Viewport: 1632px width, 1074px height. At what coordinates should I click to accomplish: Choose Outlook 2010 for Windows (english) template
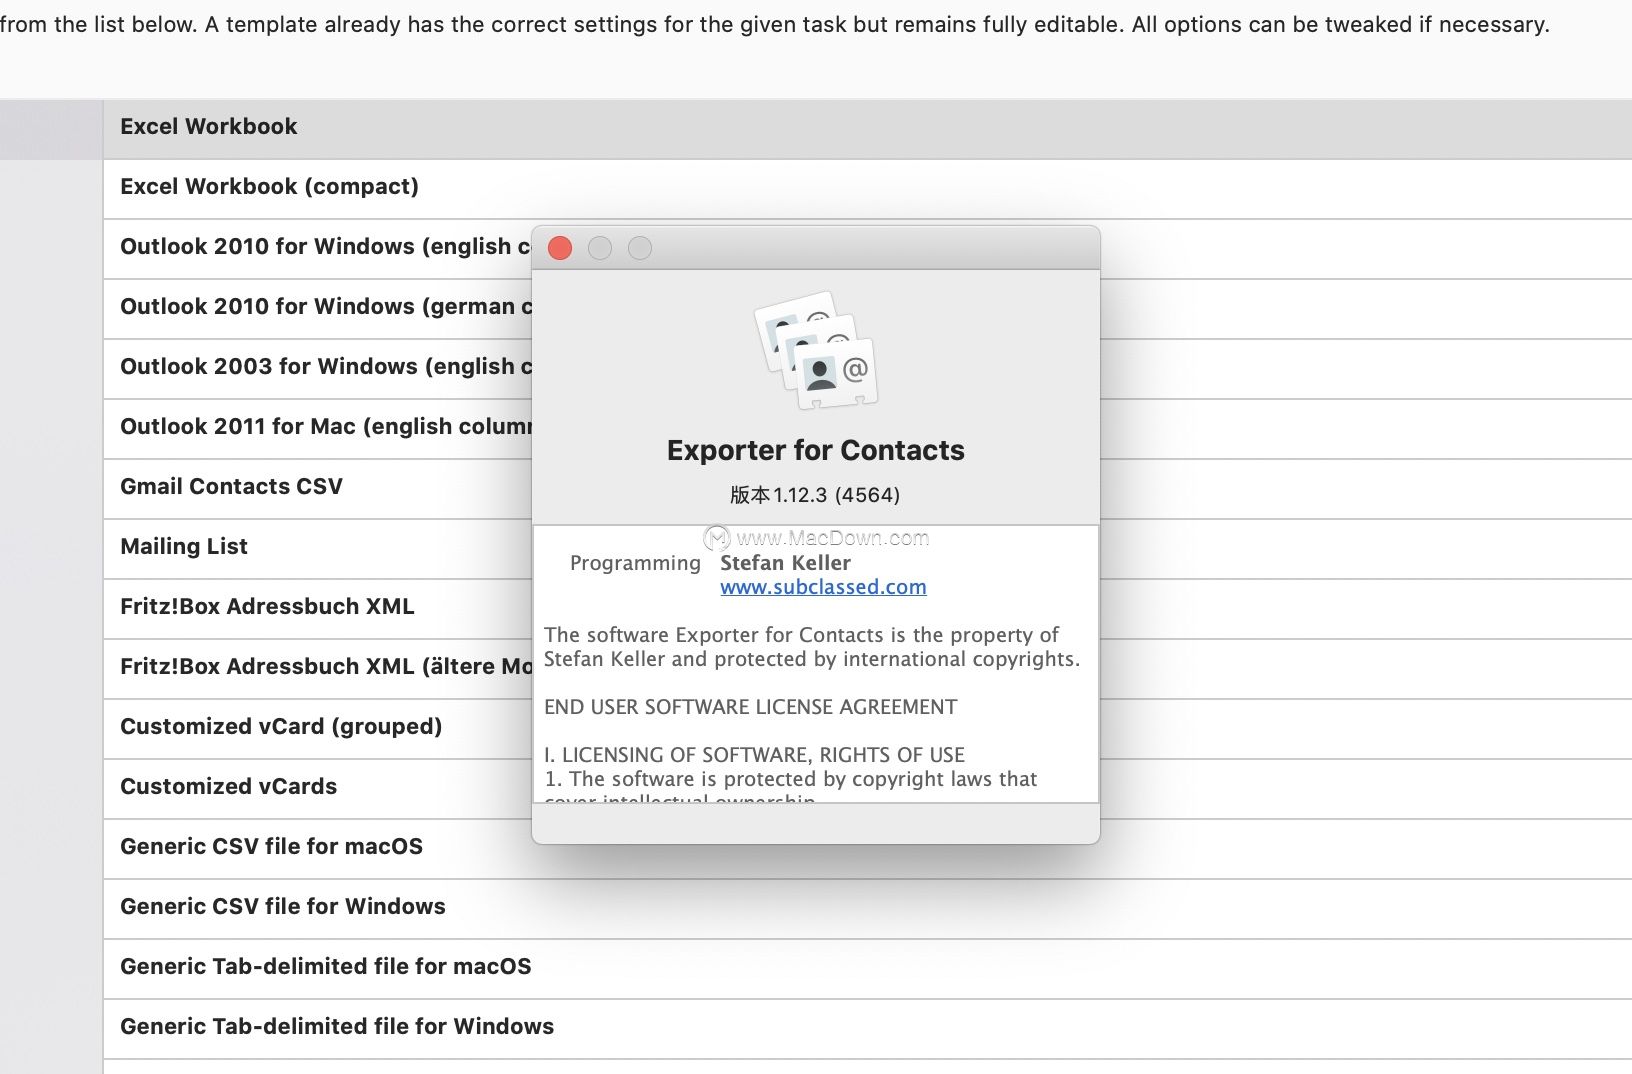[x=318, y=249]
